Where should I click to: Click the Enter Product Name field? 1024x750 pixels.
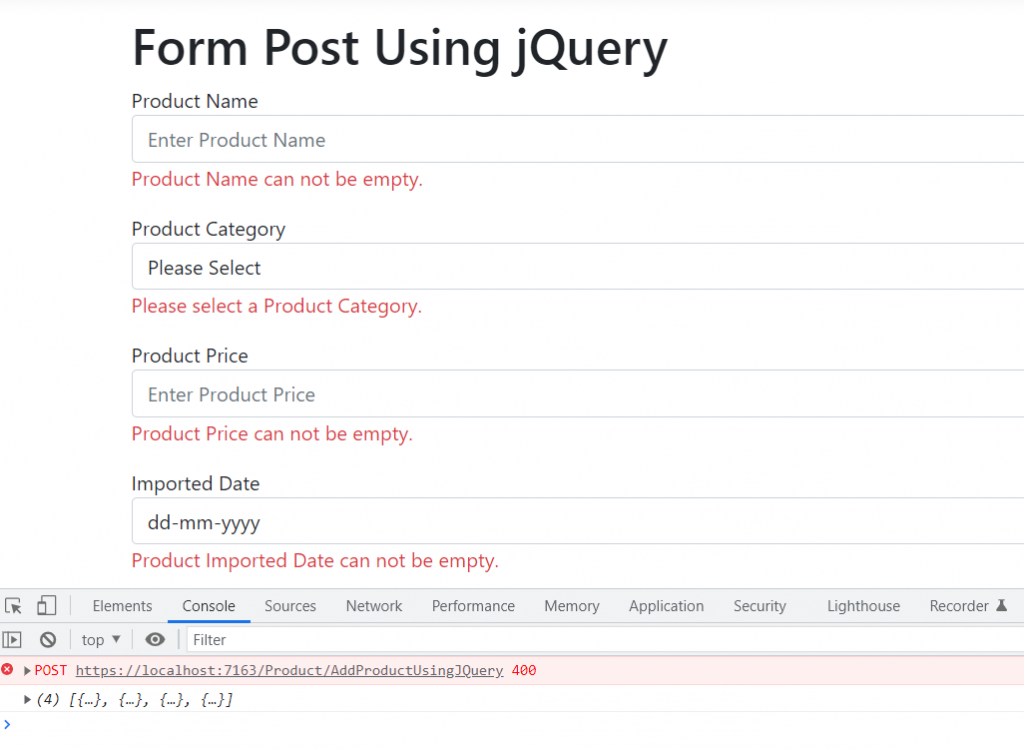578,140
